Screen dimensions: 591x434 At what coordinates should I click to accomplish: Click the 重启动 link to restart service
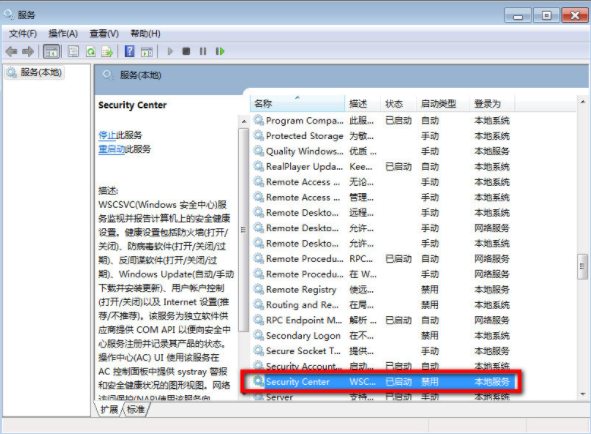point(112,149)
